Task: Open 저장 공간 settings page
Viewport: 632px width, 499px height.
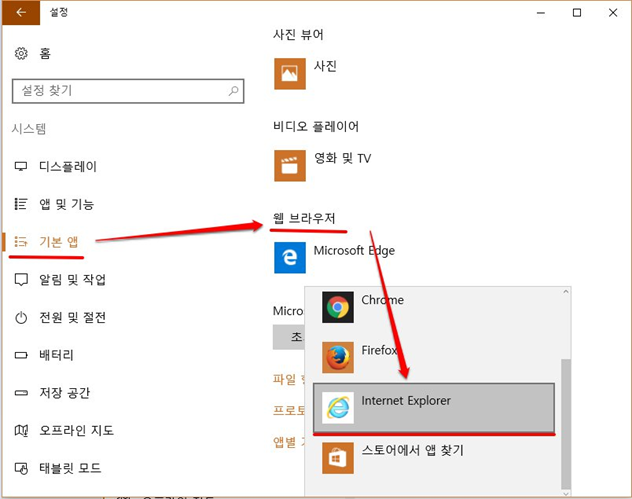Action: pyautogui.click(x=64, y=393)
